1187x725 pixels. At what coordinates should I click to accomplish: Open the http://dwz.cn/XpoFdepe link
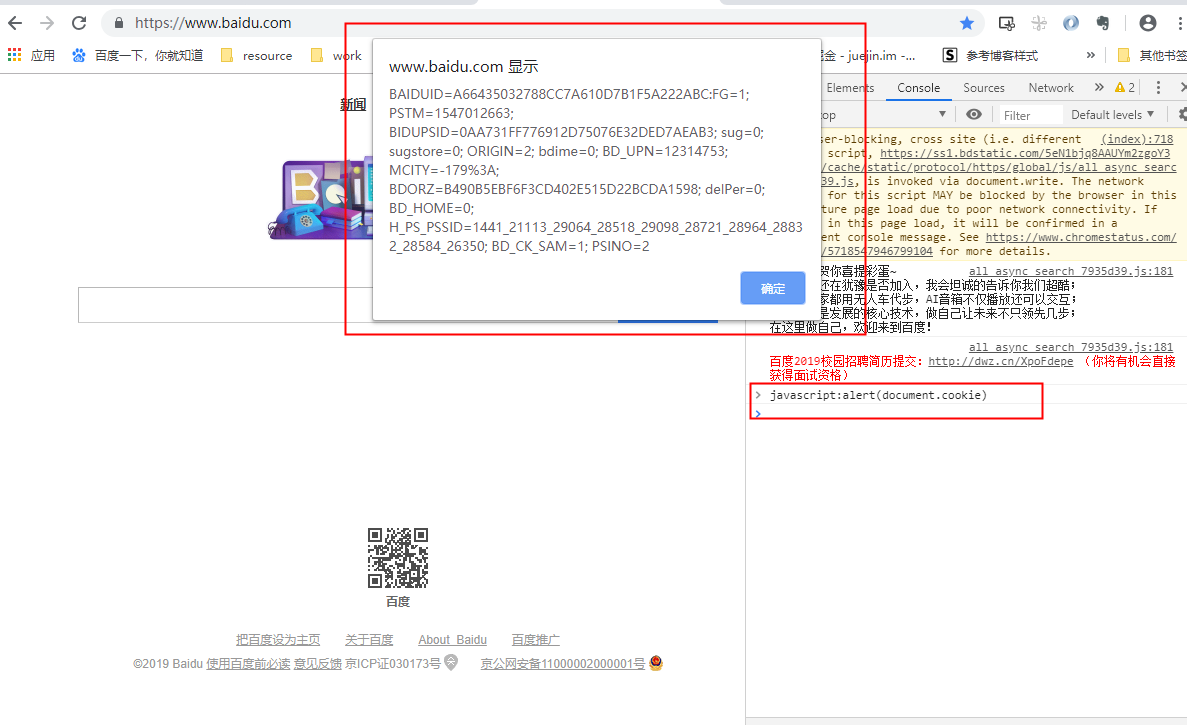tap(1000, 362)
